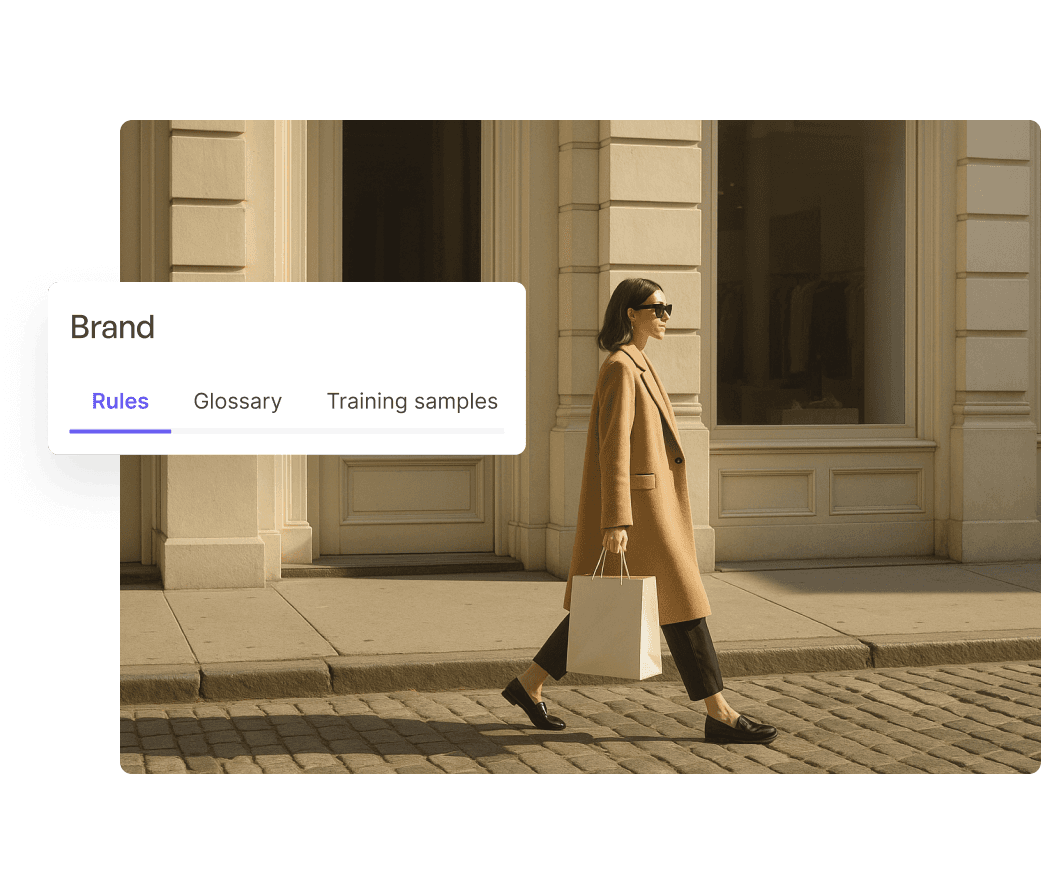The height and width of the screenshot is (894, 1041).
Task: Open Glossary from the tab row
Action: coord(237,401)
